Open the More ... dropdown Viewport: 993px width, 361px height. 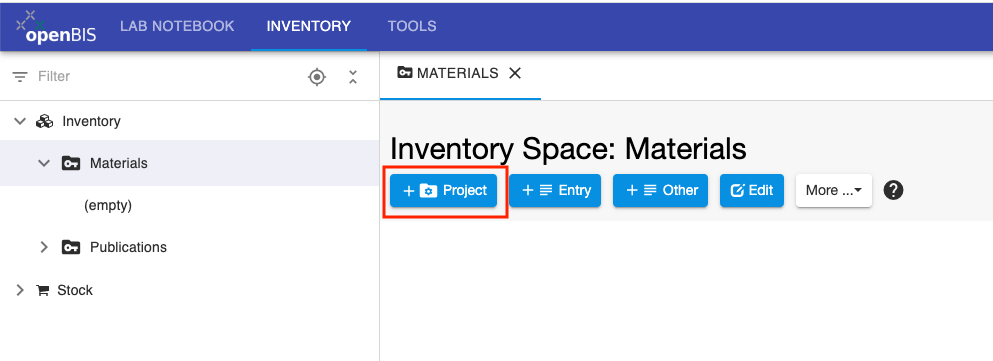pyautogui.click(x=834, y=190)
